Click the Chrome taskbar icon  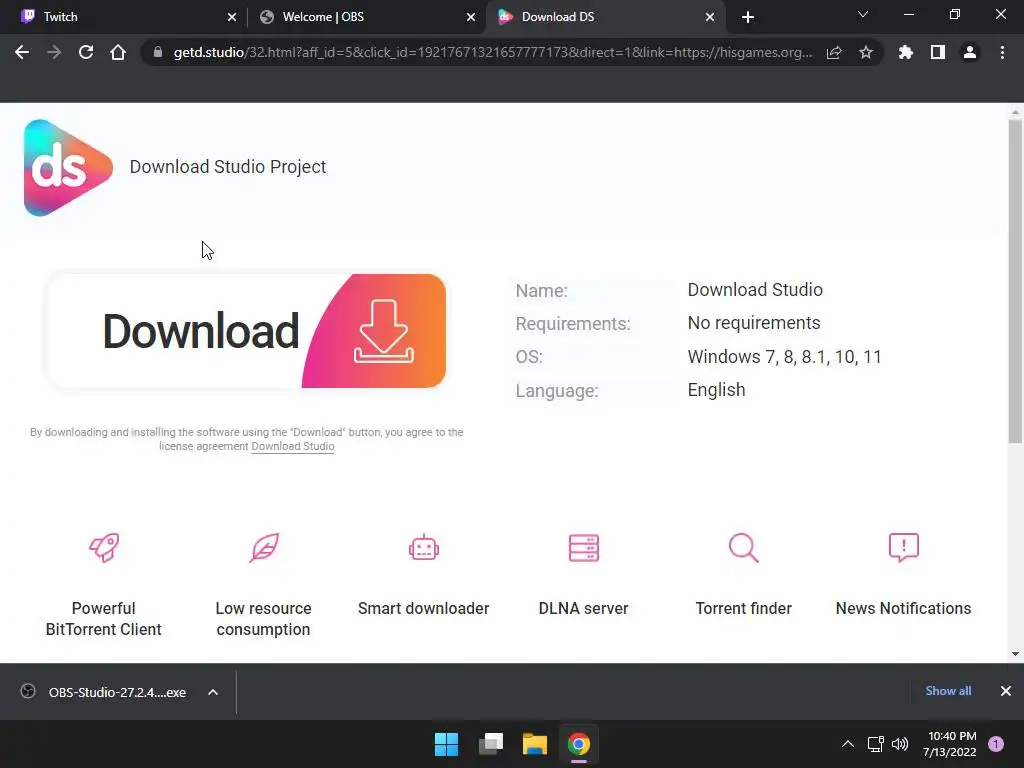pyautogui.click(x=579, y=744)
